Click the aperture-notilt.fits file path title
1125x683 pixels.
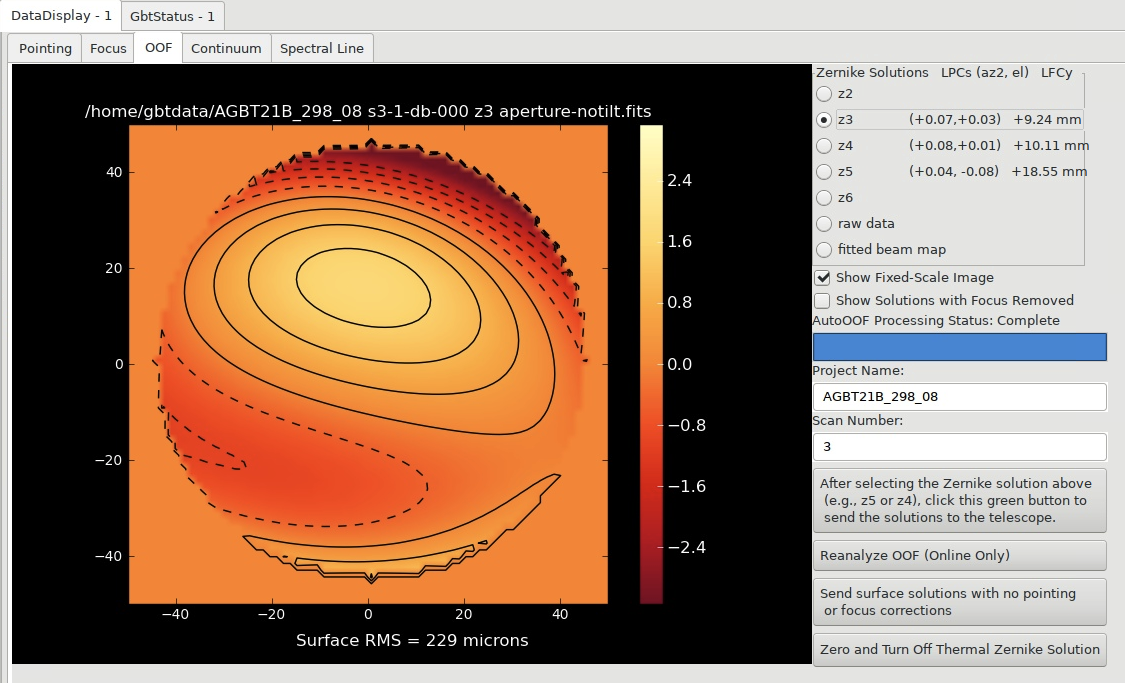pyautogui.click(x=368, y=112)
